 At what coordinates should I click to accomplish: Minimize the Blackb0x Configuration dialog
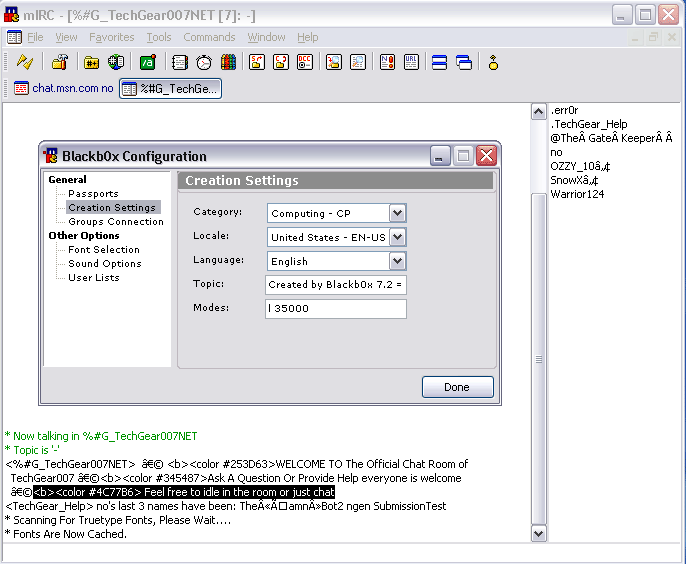pos(440,156)
